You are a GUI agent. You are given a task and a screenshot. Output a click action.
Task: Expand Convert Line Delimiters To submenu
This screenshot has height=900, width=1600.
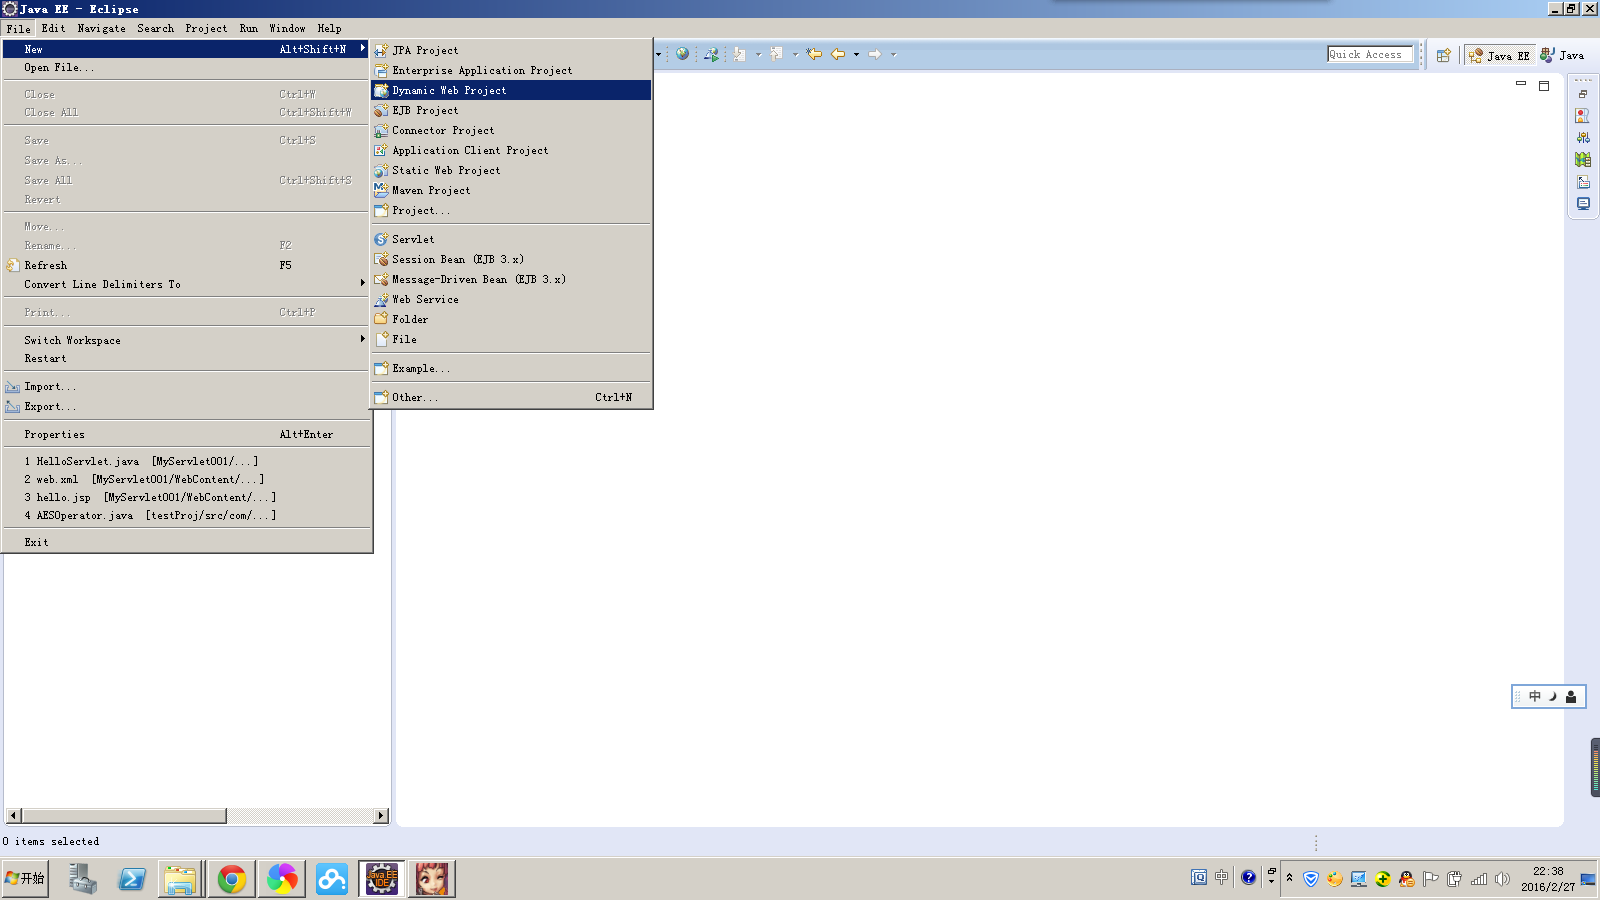point(187,284)
